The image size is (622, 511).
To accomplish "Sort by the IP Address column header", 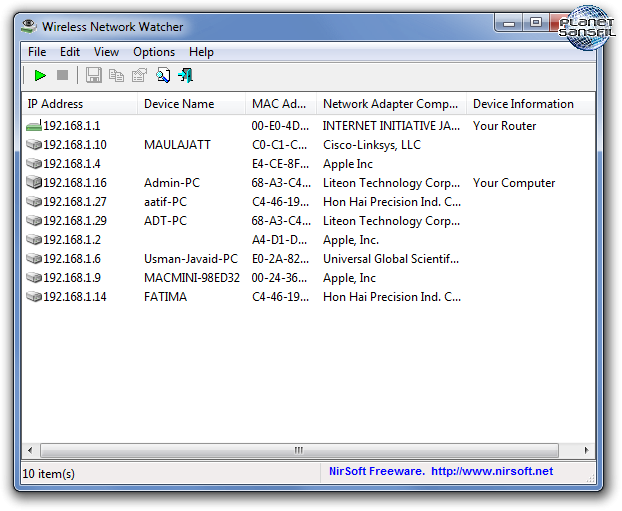I will click(79, 104).
